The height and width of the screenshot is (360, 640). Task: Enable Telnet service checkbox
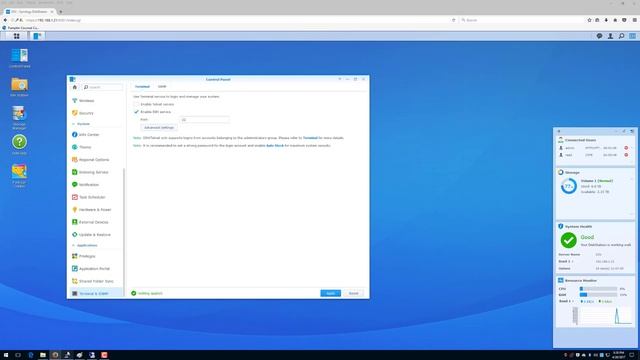[136, 104]
